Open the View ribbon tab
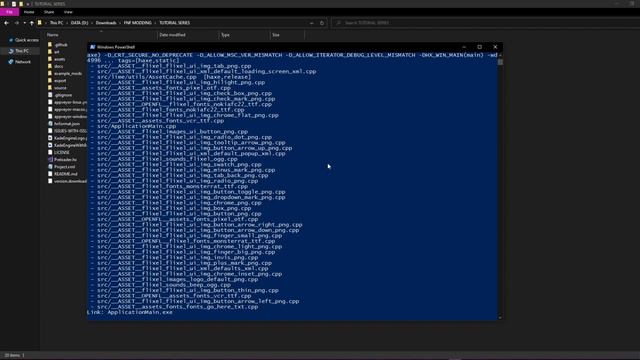Image resolution: width=640 pixels, height=360 pixels. 68,12
